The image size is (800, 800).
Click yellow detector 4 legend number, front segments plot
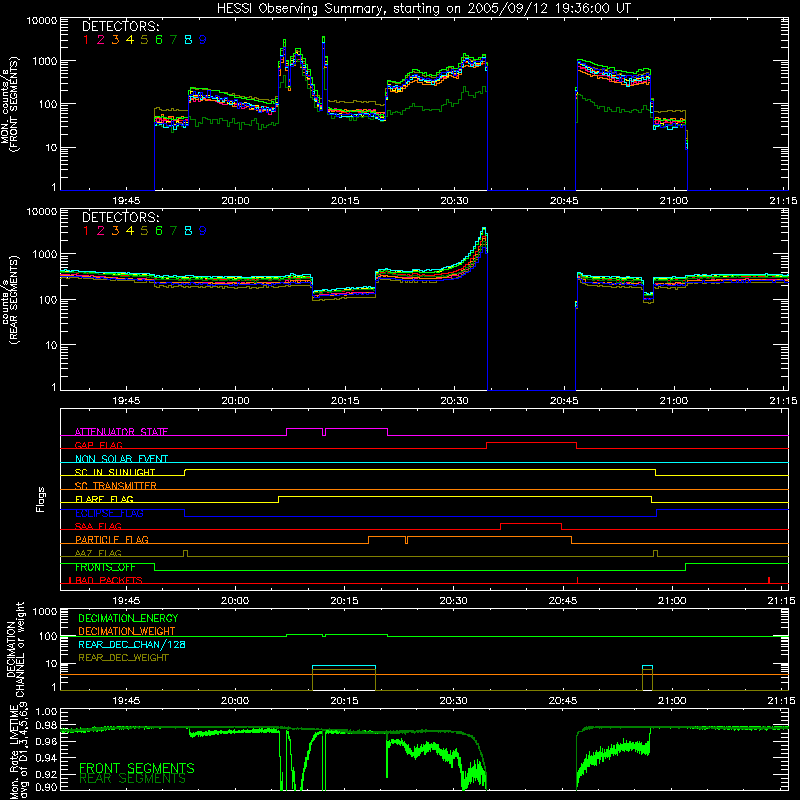(x=130, y=40)
